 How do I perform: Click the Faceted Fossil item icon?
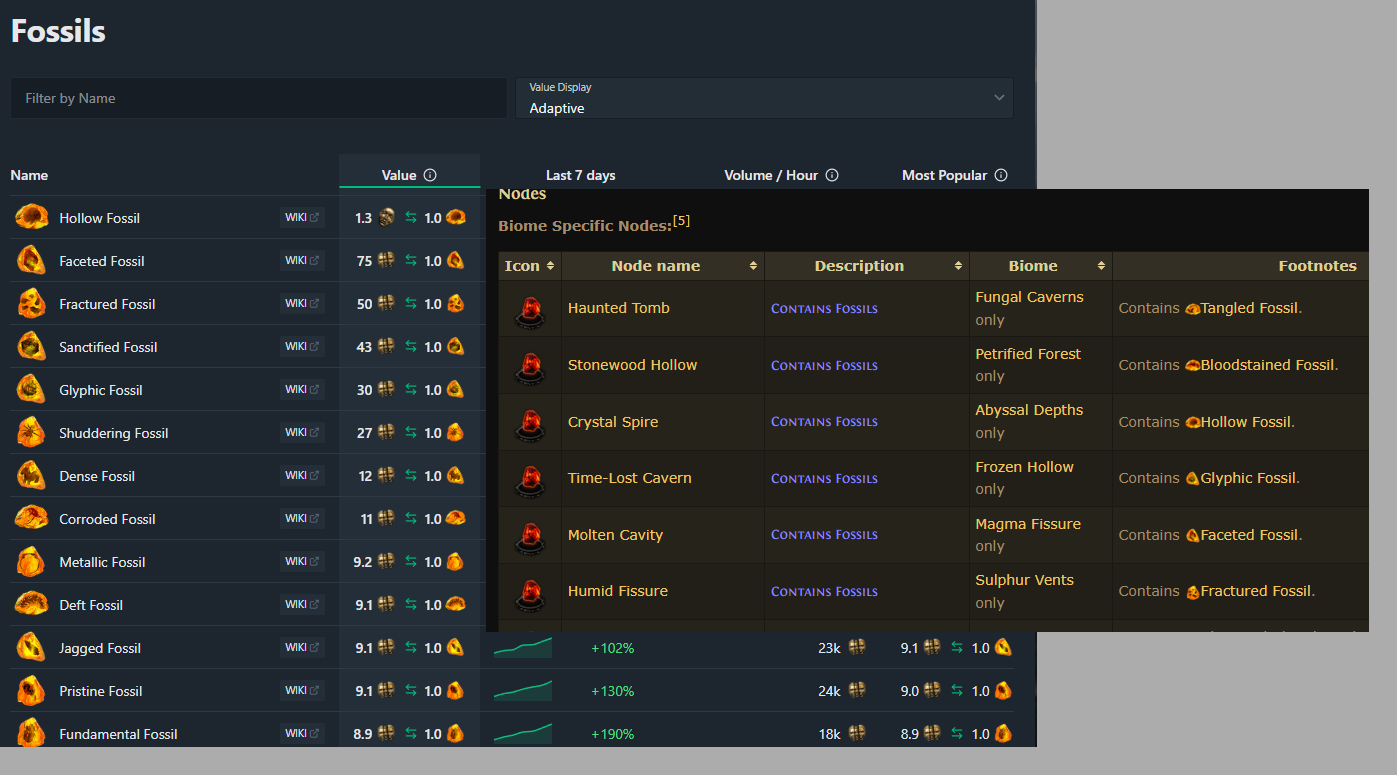32,260
